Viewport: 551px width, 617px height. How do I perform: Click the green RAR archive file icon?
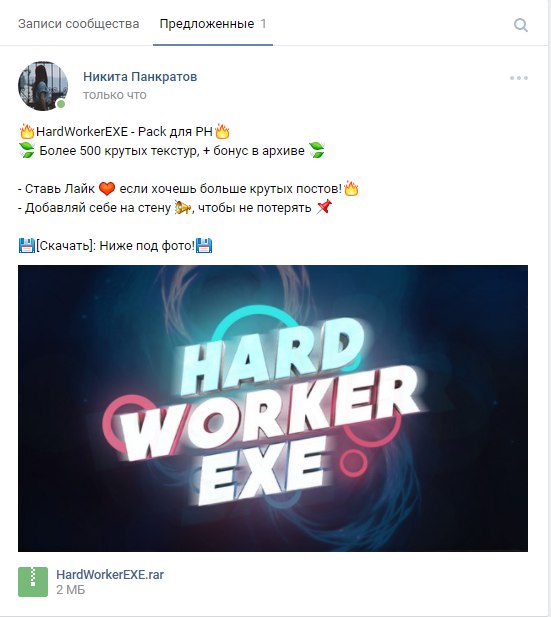33,582
